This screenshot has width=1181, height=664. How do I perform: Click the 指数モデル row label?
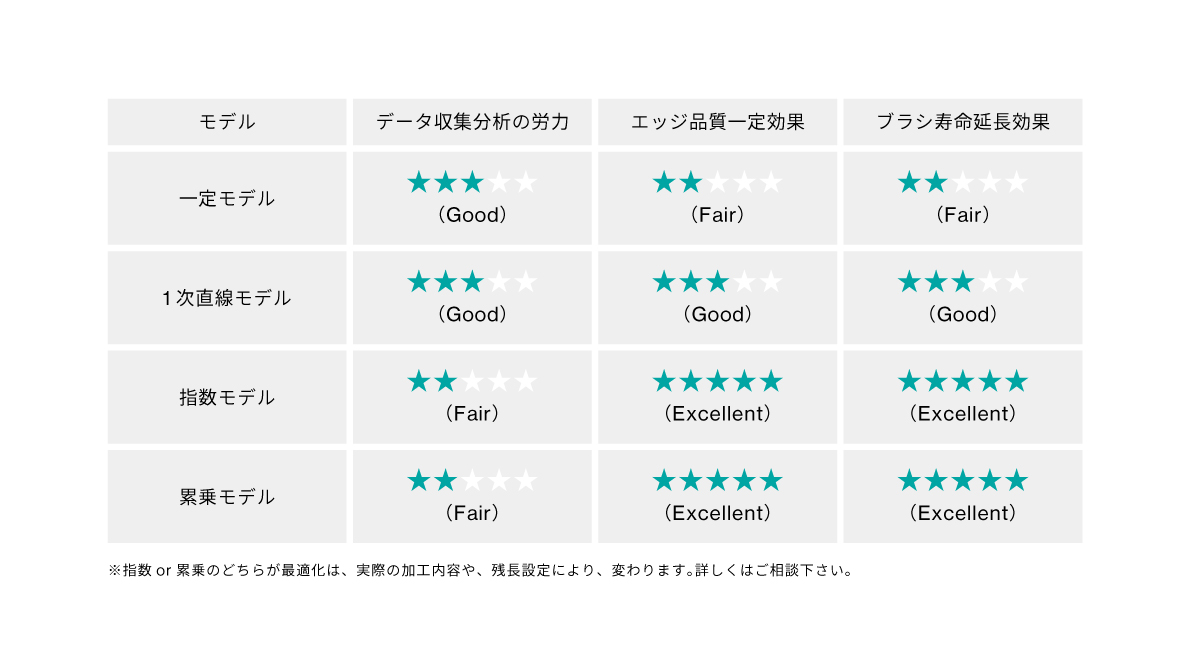227,397
